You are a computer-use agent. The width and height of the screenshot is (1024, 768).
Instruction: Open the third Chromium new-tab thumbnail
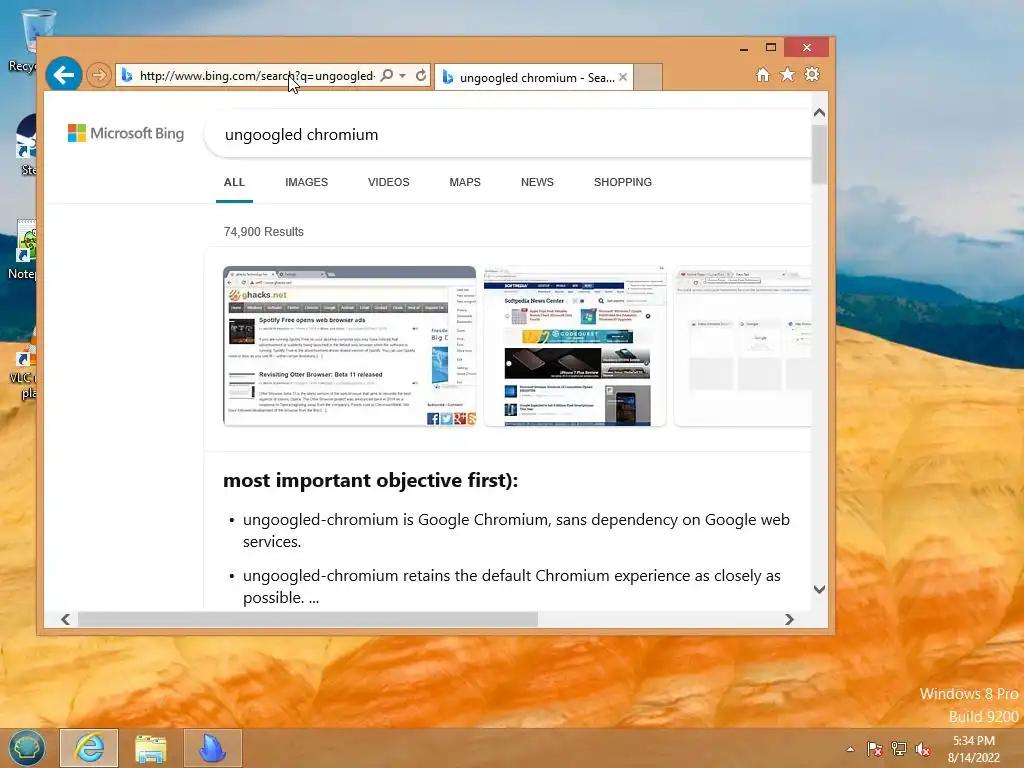pos(743,346)
